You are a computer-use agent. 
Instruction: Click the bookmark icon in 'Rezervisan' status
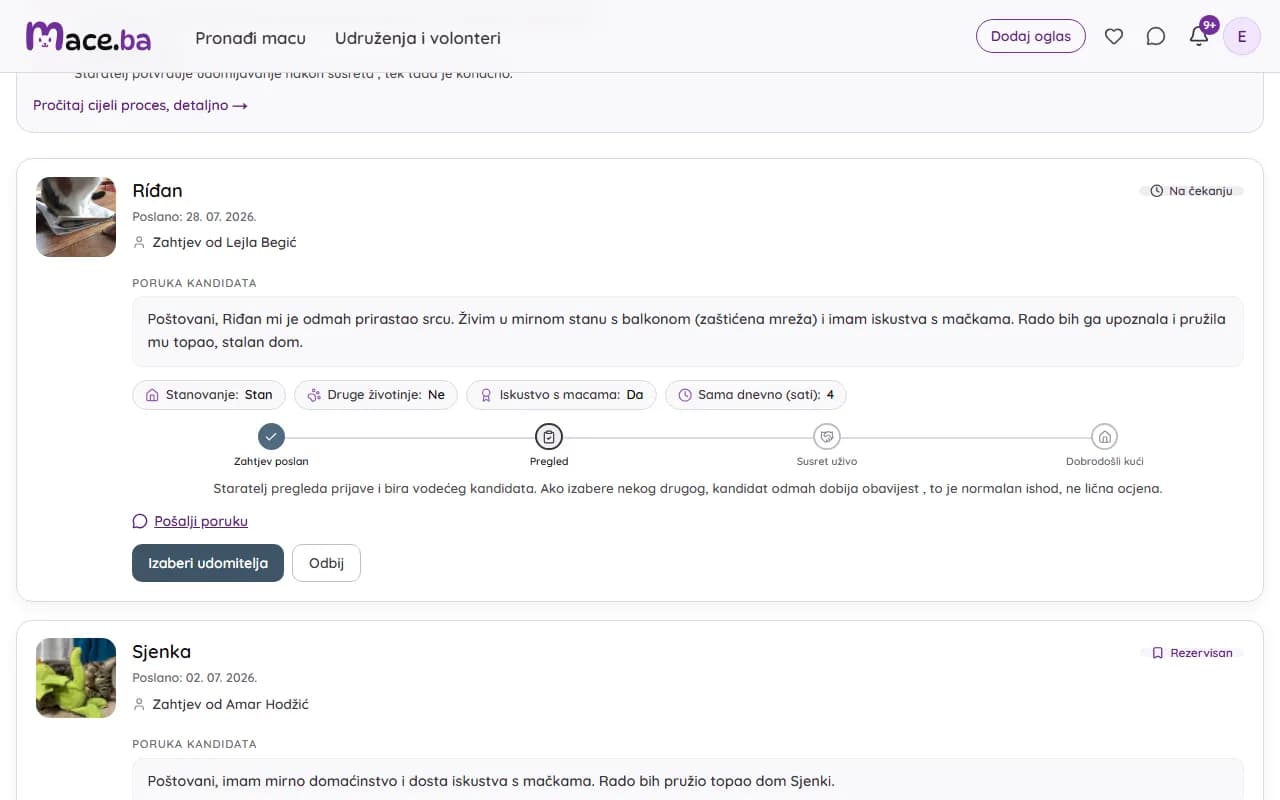(x=1158, y=653)
